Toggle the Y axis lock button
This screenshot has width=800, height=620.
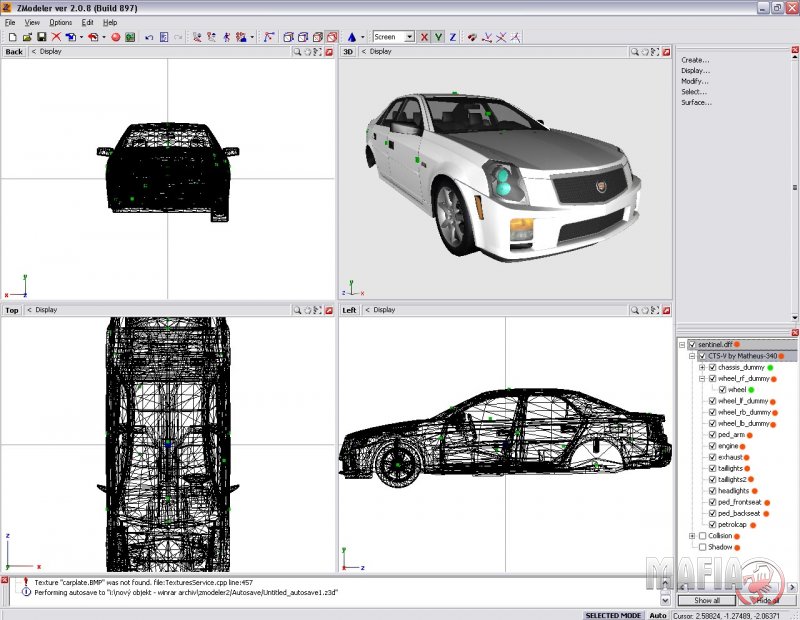click(x=438, y=37)
